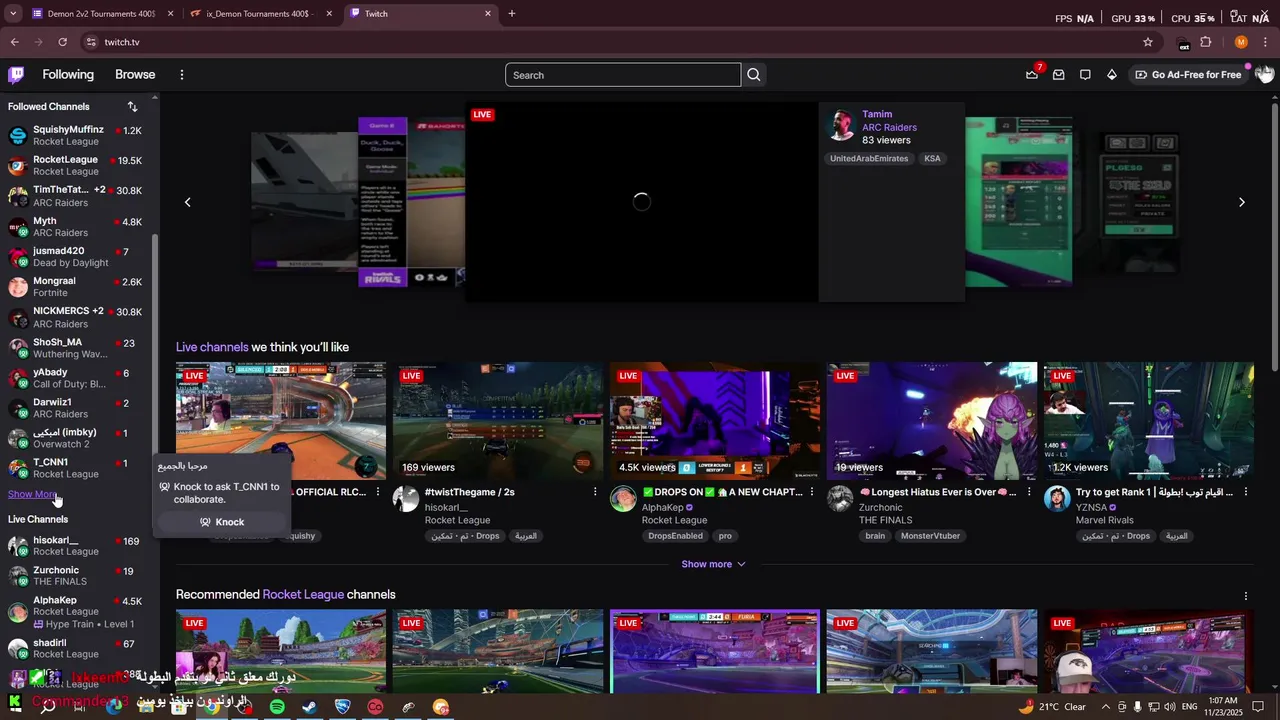
Task: Expand followed channels with Show More
Action: [33, 494]
